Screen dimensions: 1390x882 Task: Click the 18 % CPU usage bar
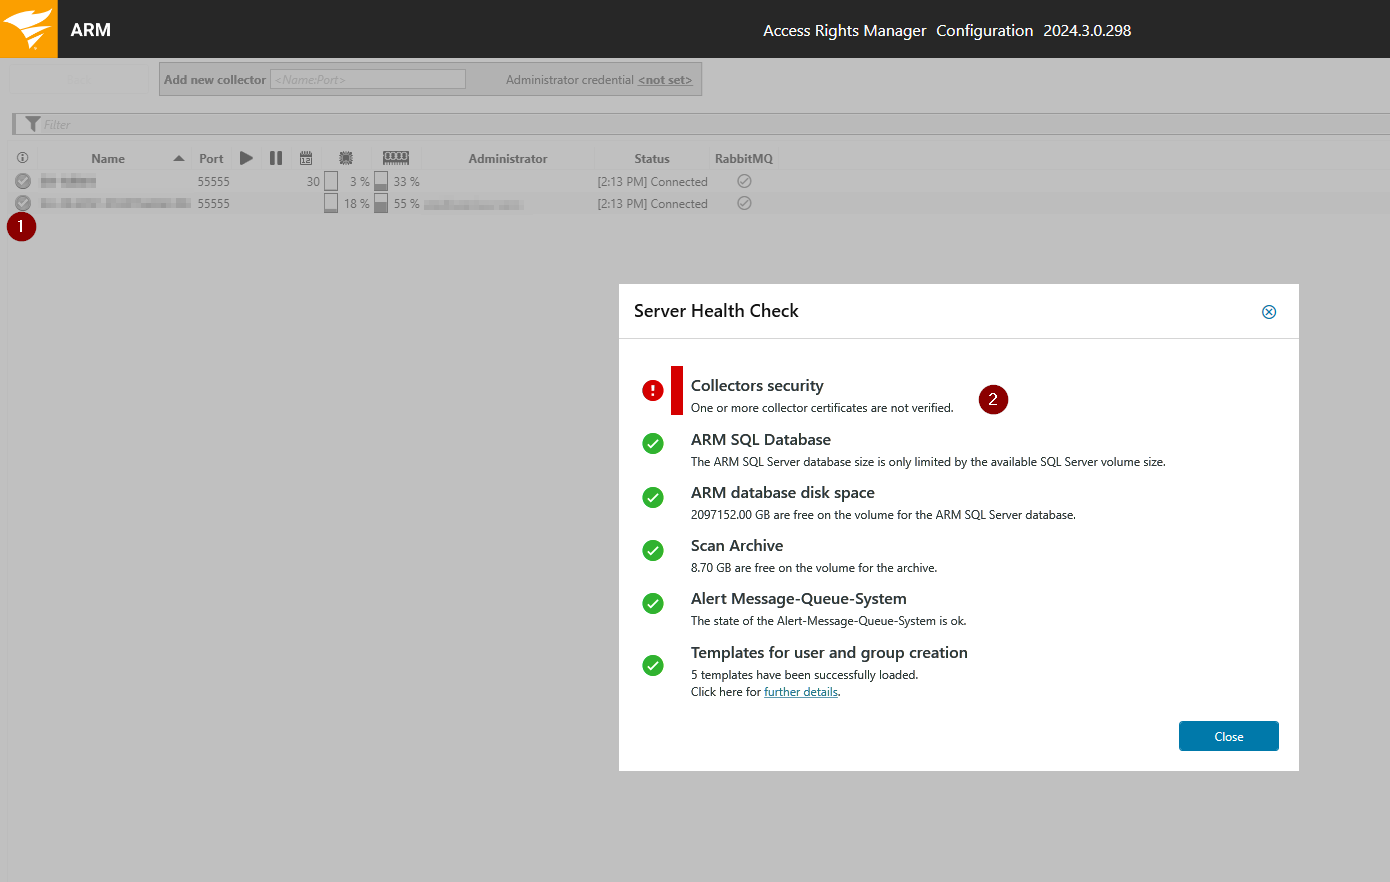click(331, 203)
